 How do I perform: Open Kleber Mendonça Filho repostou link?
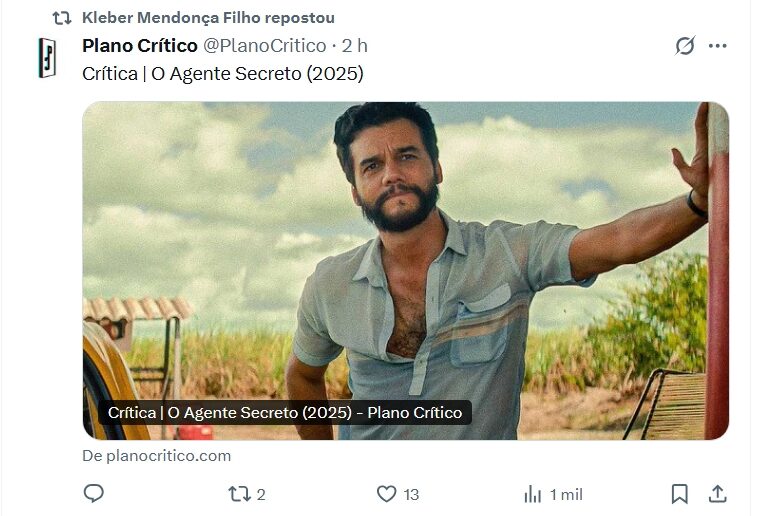click(x=208, y=18)
